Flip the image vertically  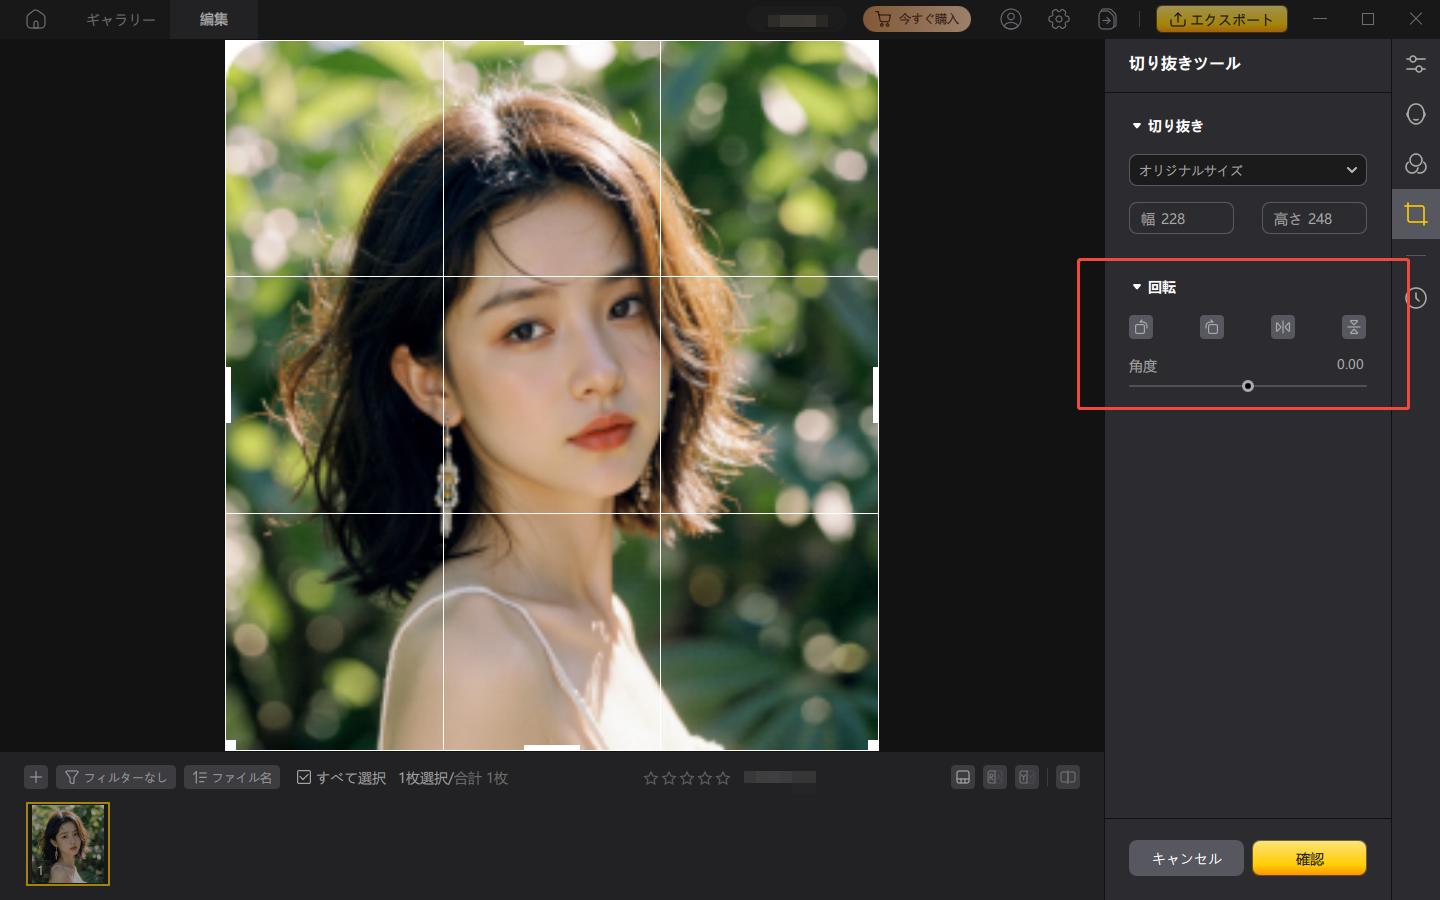pyautogui.click(x=1353, y=327)
